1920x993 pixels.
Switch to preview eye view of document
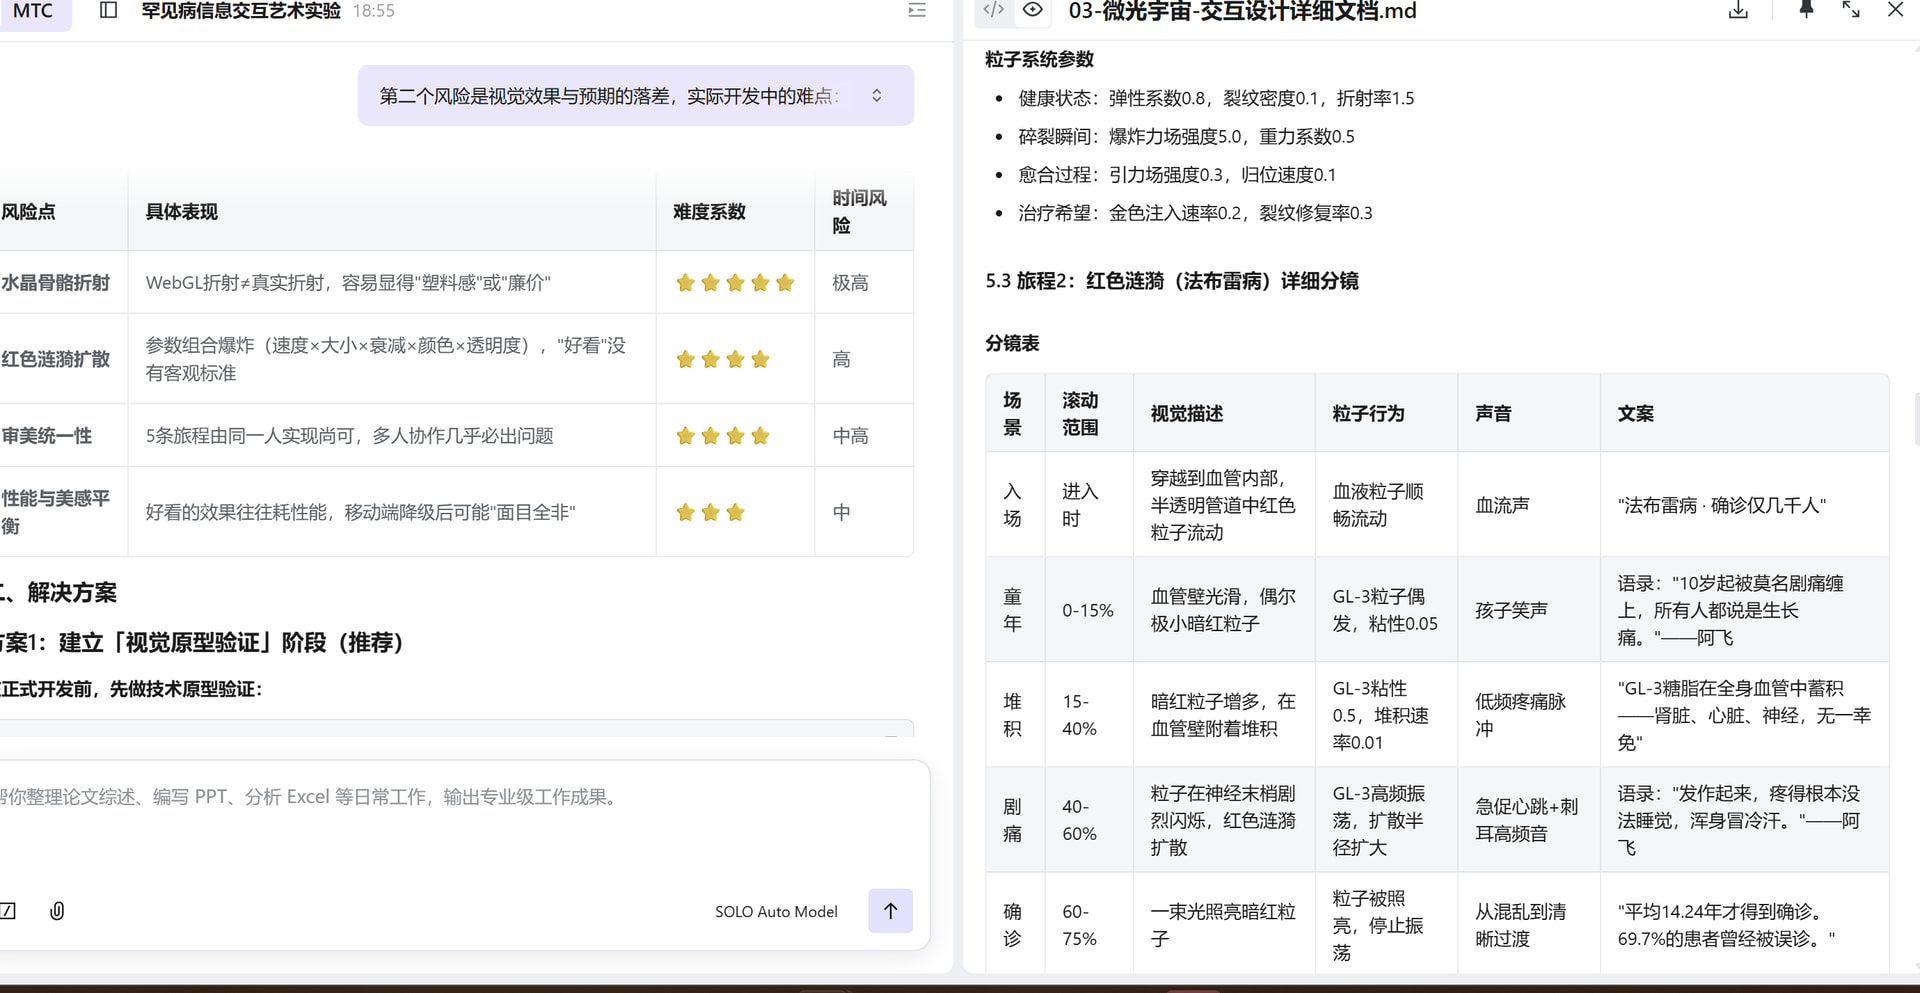(x=1033, y=10)
